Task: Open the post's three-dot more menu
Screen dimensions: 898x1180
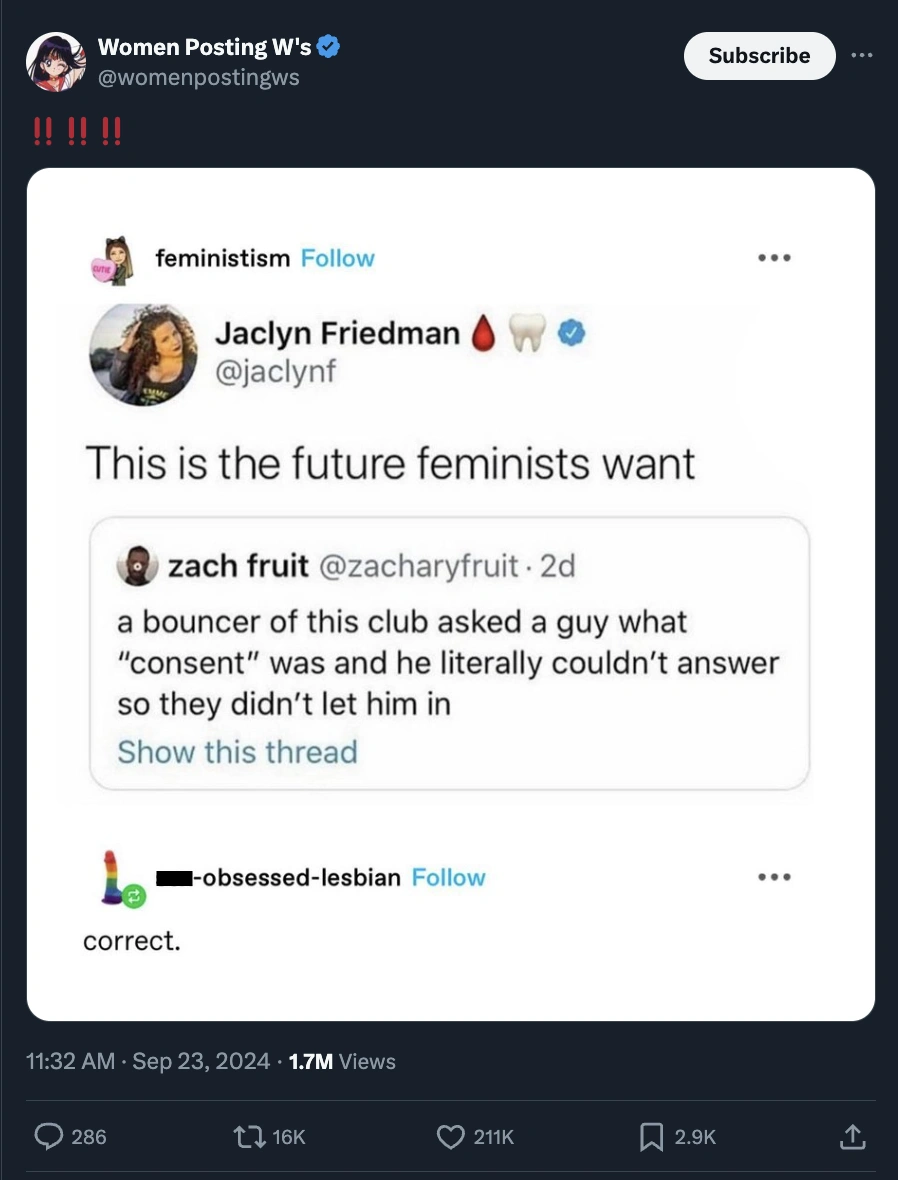Action: click(x=861, y=55)
